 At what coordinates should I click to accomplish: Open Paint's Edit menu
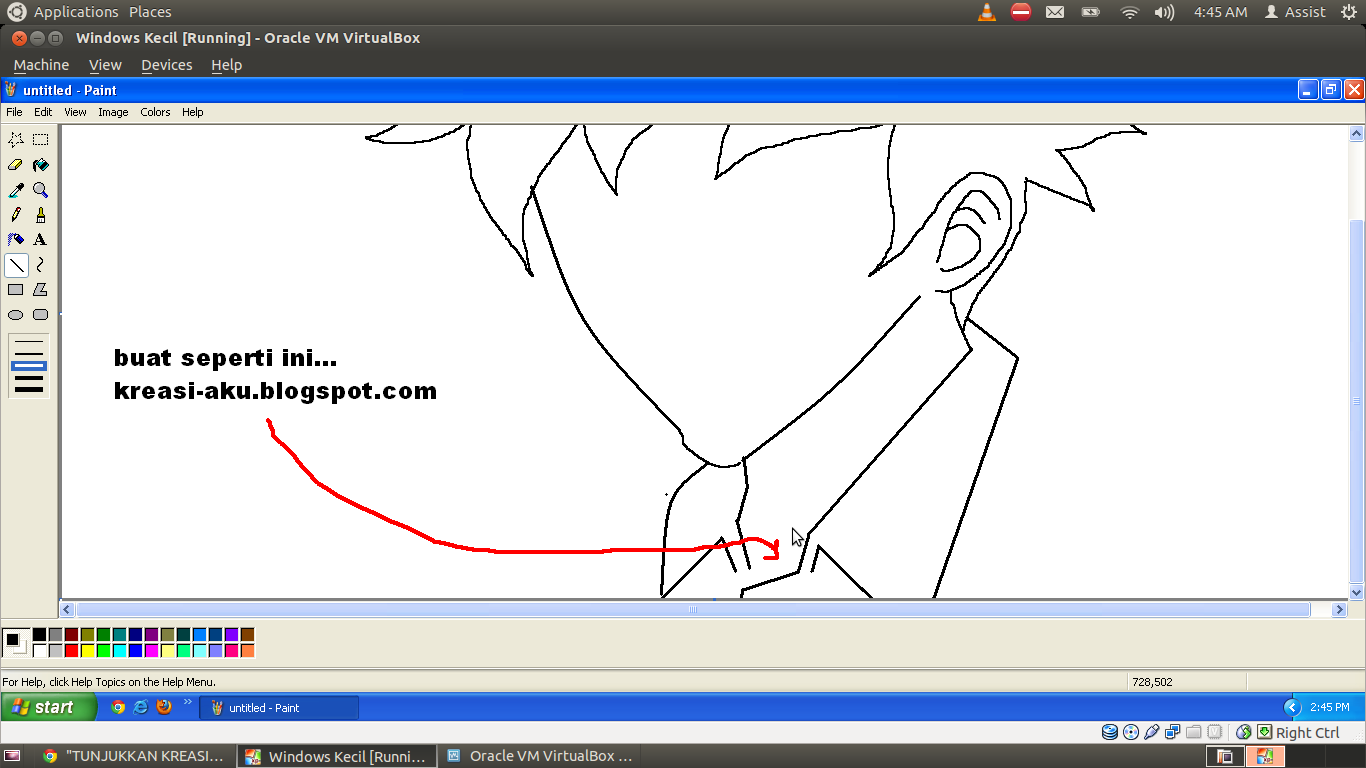[43, 112]
